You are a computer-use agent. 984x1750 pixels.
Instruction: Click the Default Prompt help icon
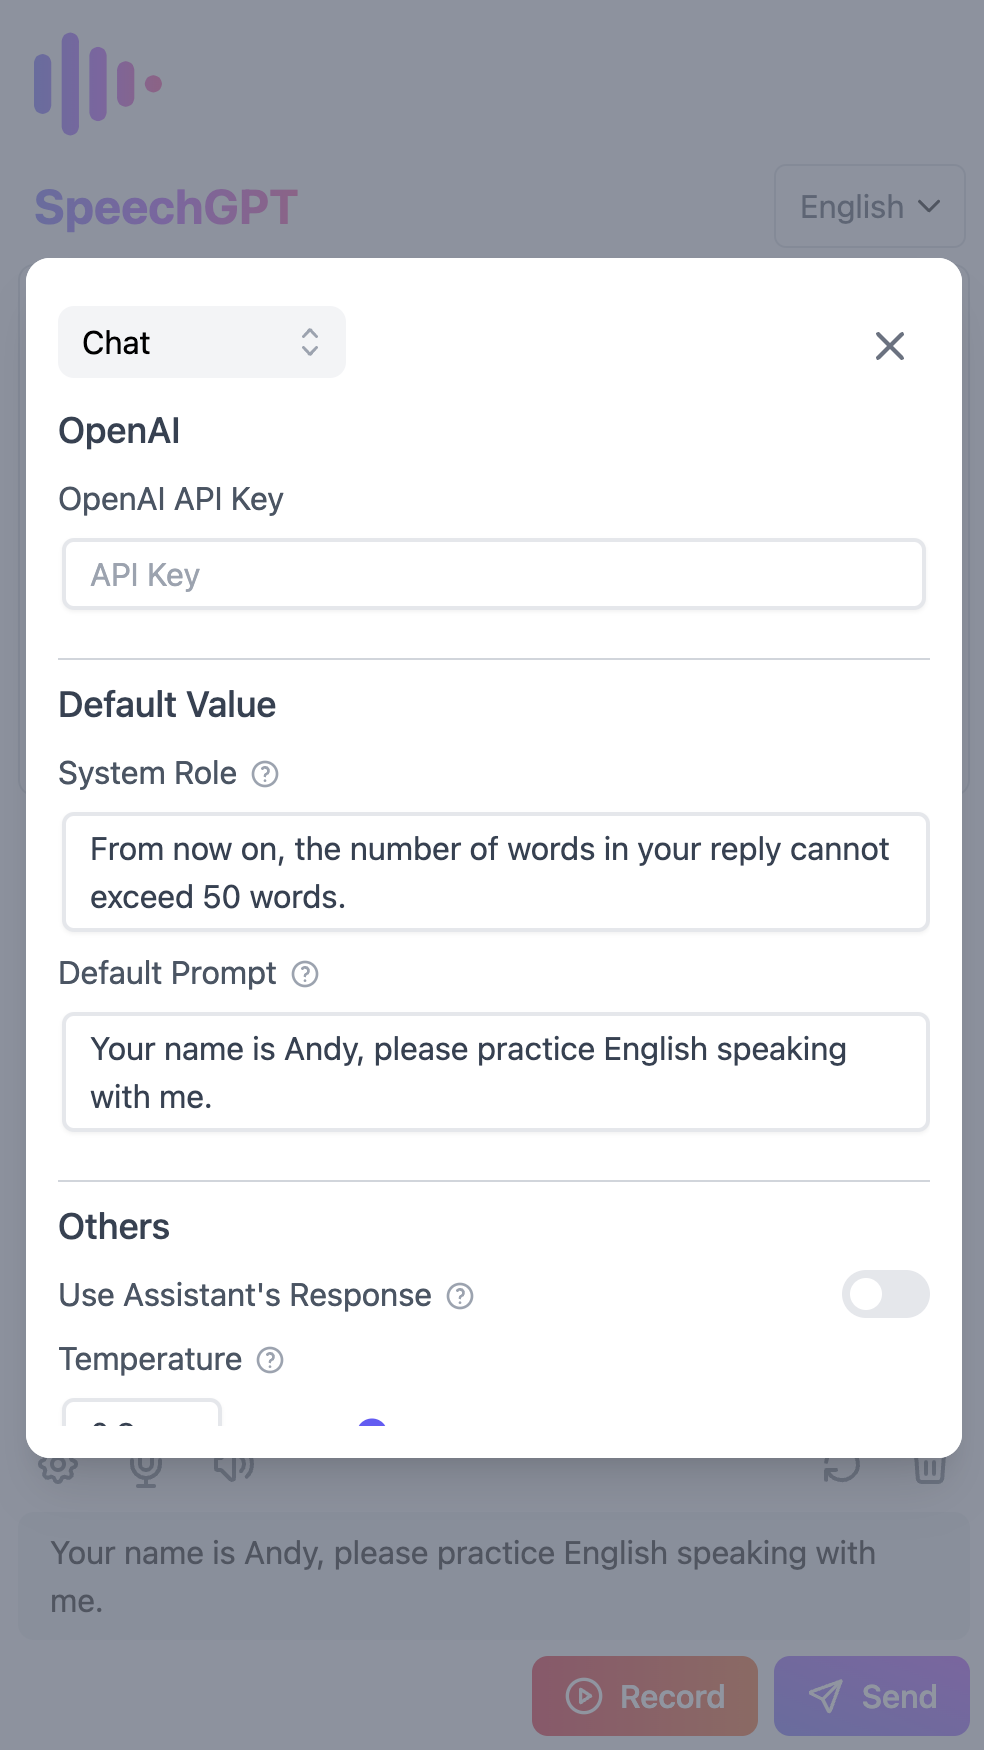[x=305, y=974]
